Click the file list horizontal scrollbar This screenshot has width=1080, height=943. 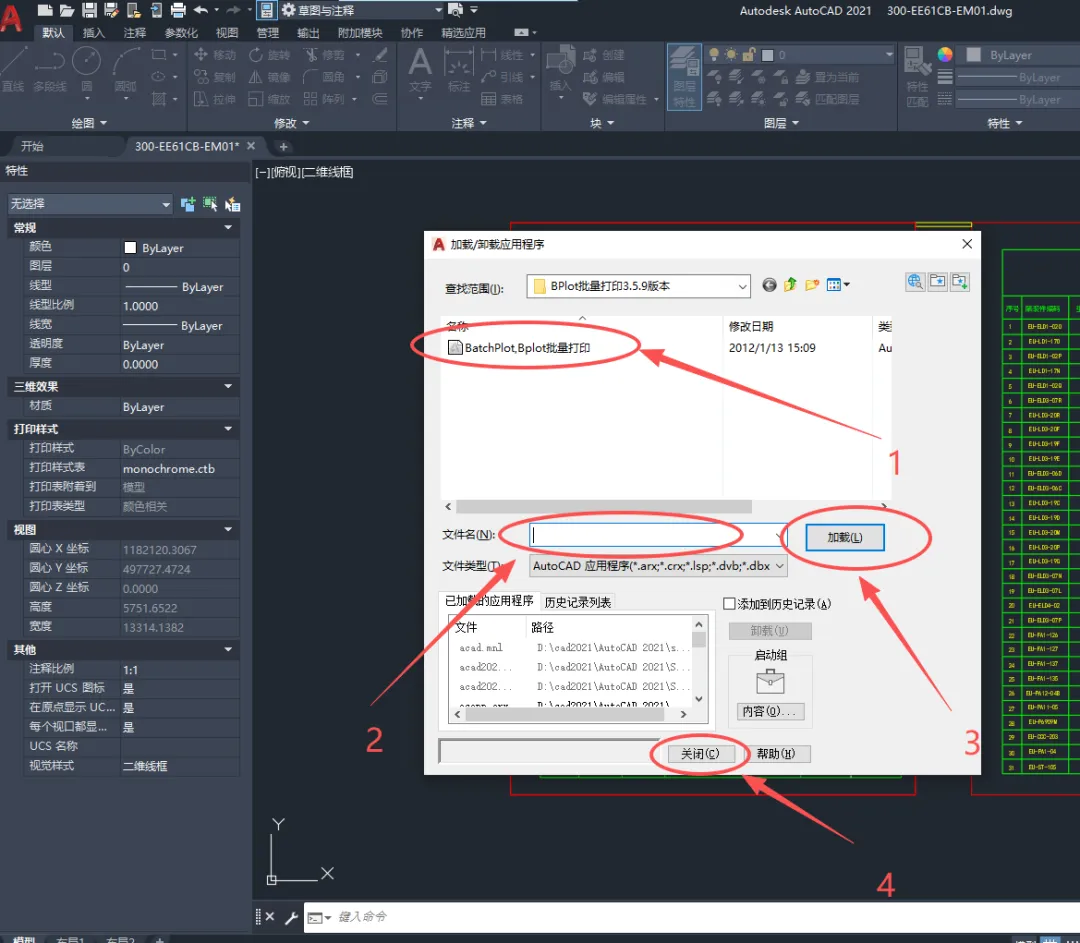[603, 506]
